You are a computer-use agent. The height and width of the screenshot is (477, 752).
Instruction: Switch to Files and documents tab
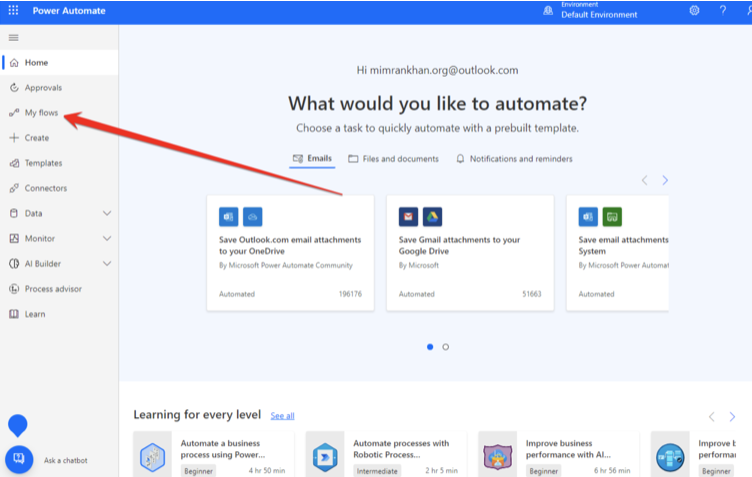point(393,159)
